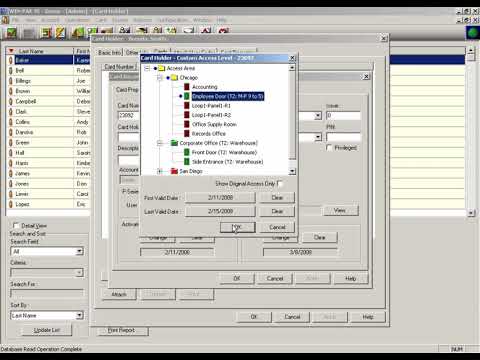Click the green door icon beside Employee Door
Image resolution: width=480 pixels, height=360 pixels.
(187, 96)
